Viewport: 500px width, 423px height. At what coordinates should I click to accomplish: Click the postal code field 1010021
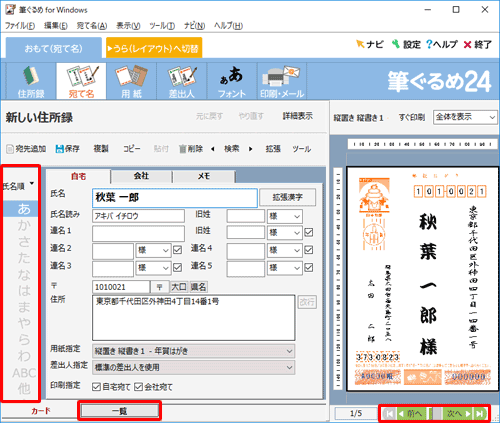[121, 287]
